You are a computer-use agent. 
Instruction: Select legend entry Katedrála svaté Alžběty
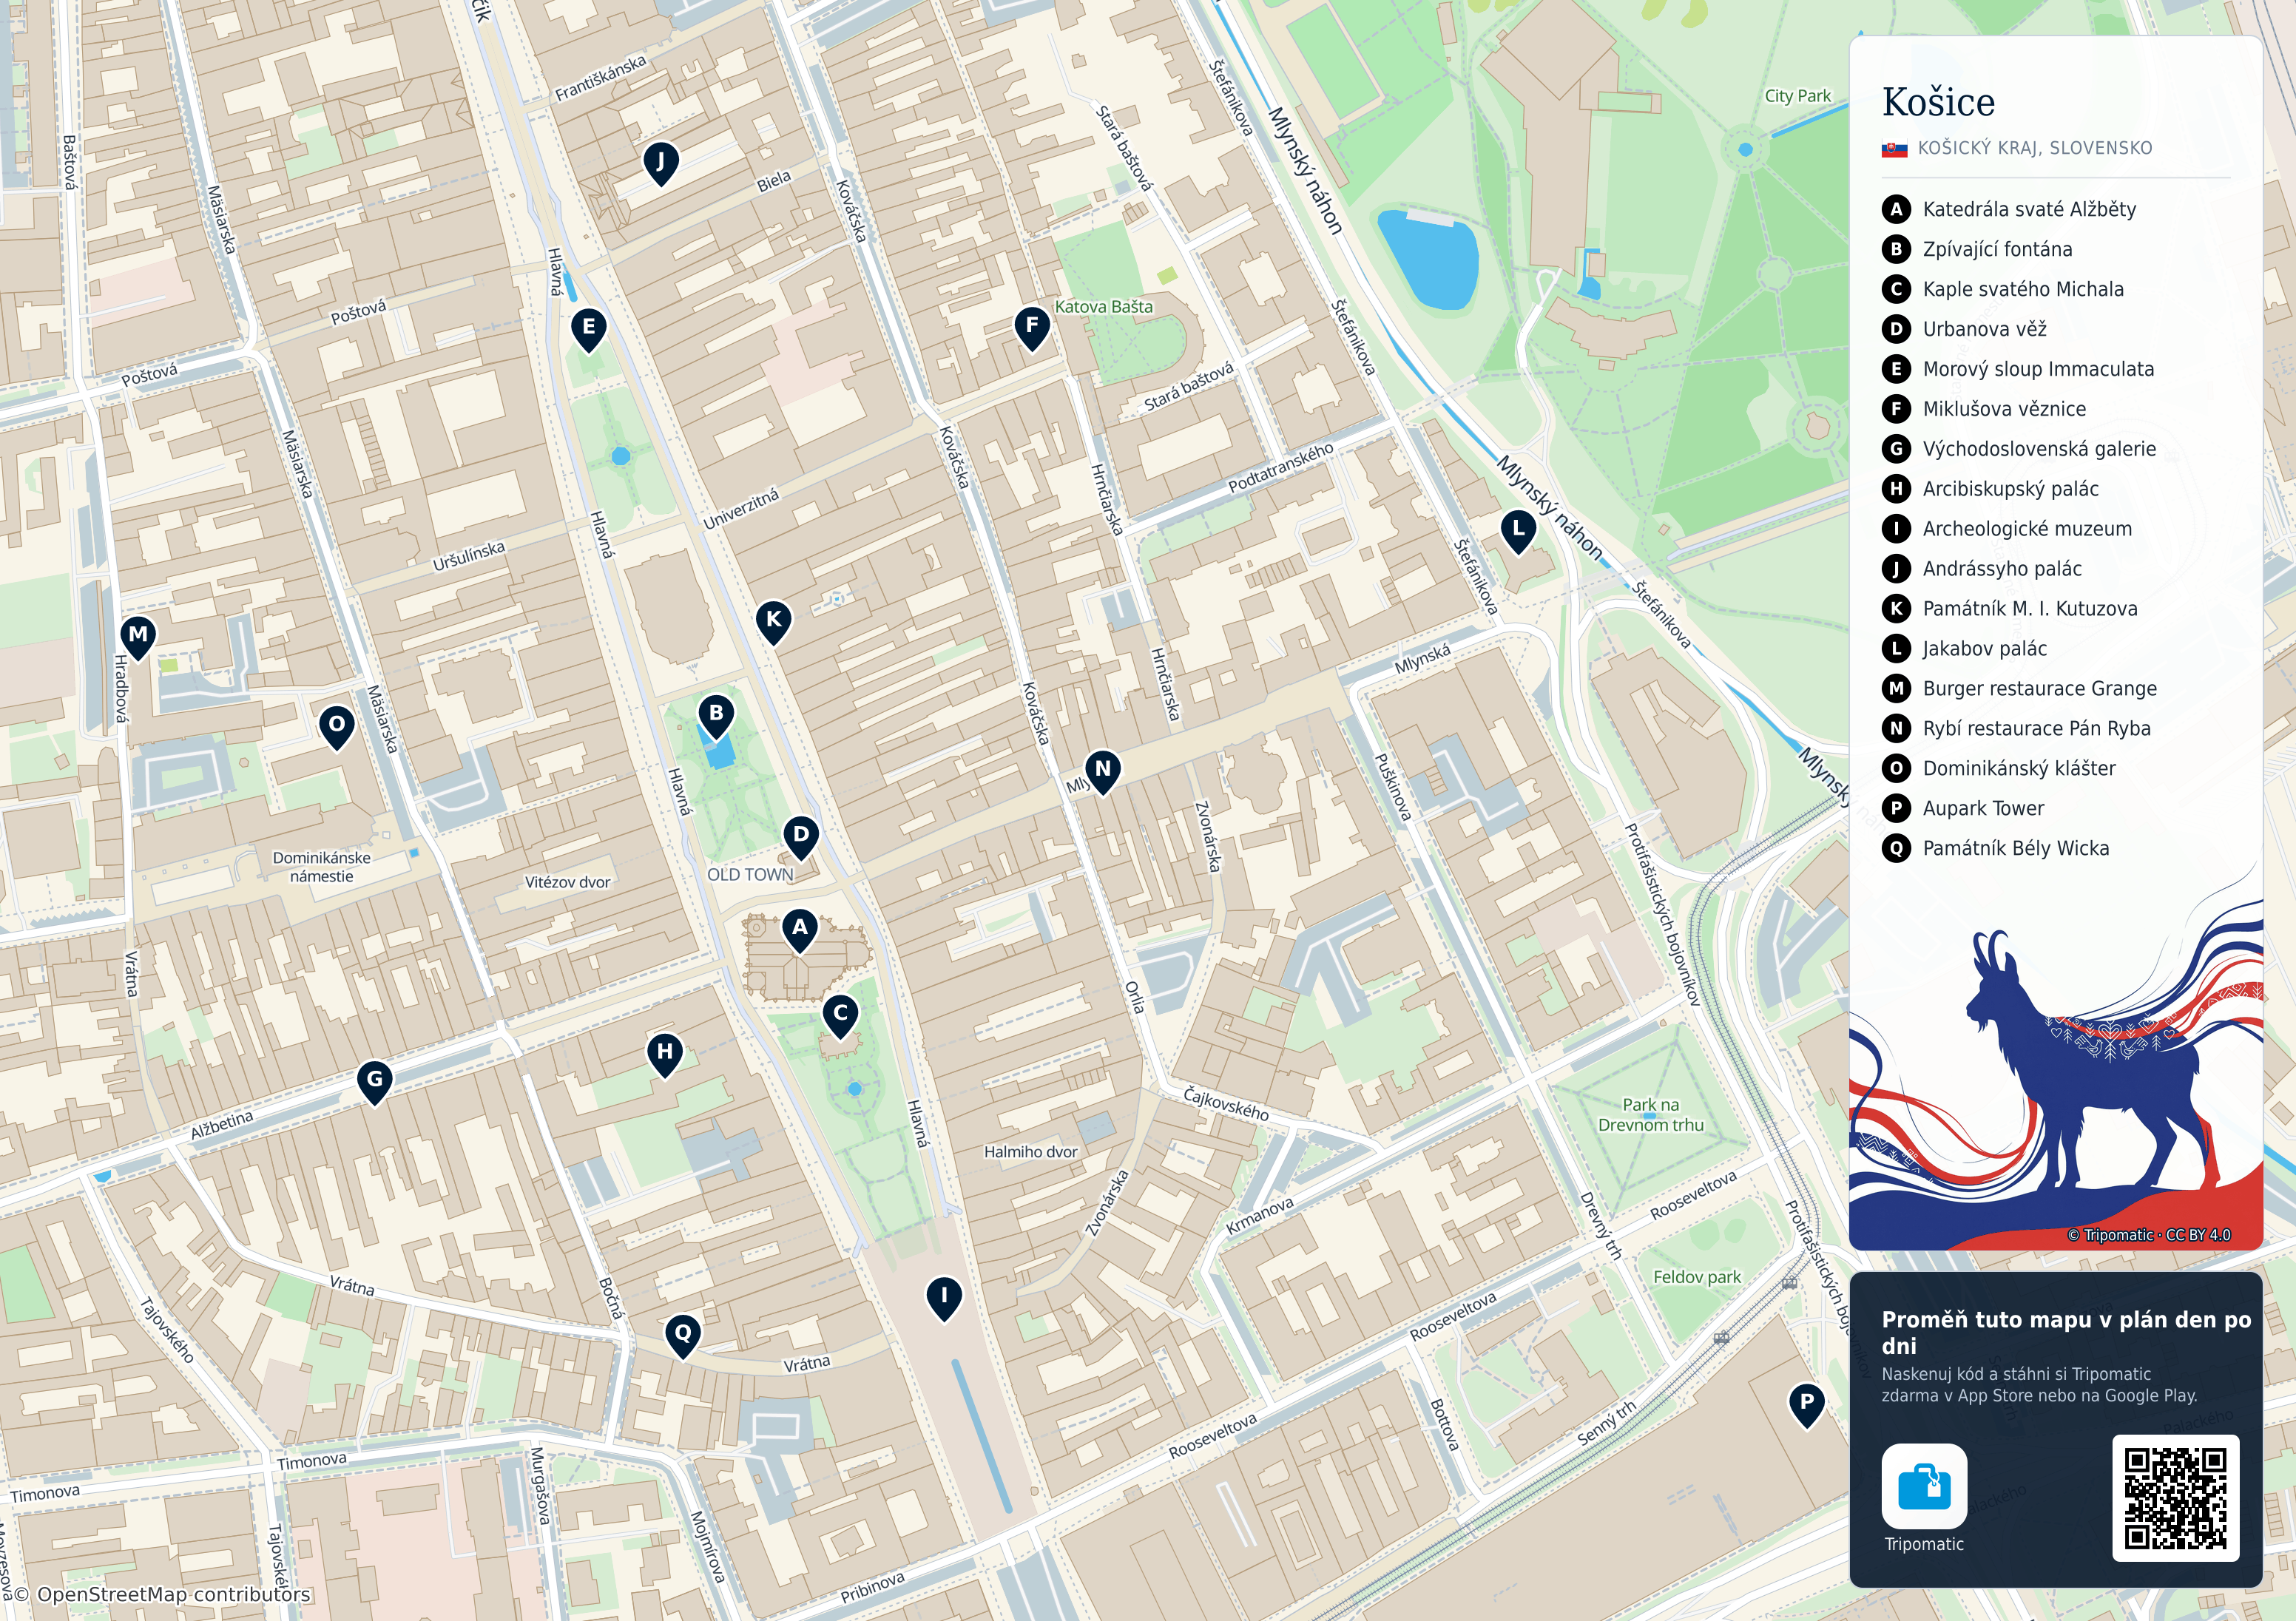coord(2009,209)
